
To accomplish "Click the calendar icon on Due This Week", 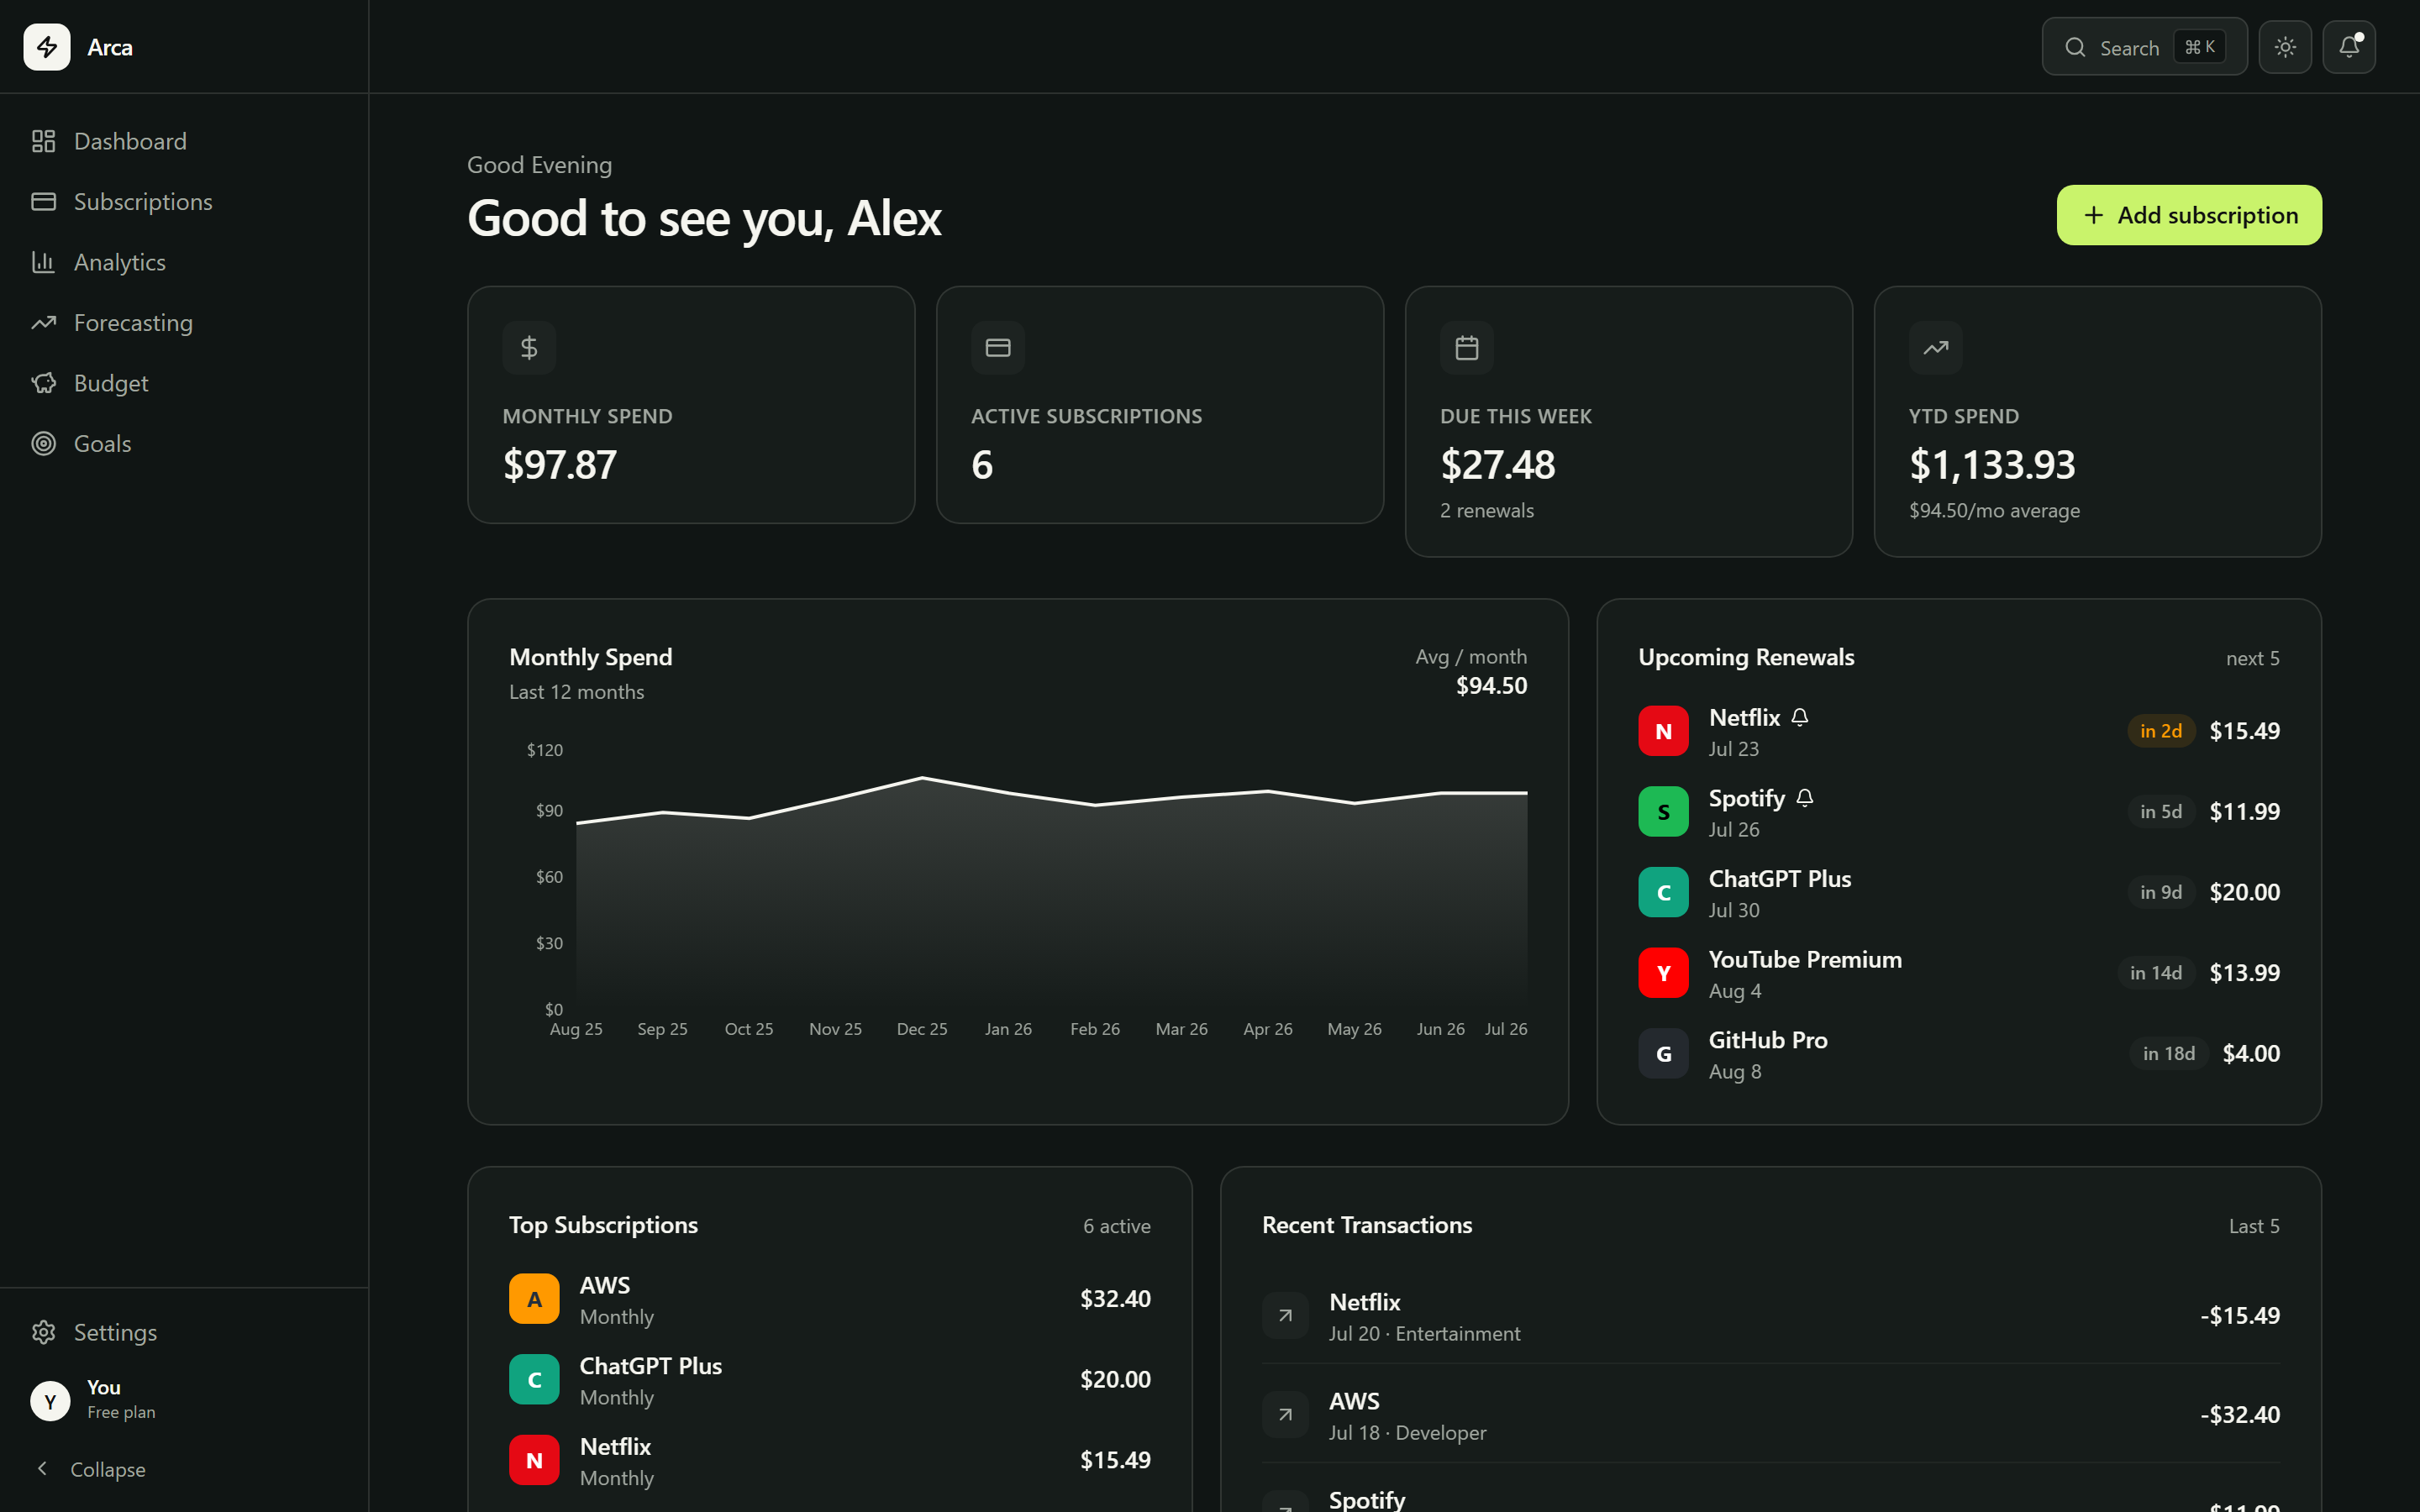I will click(1467, 348).
